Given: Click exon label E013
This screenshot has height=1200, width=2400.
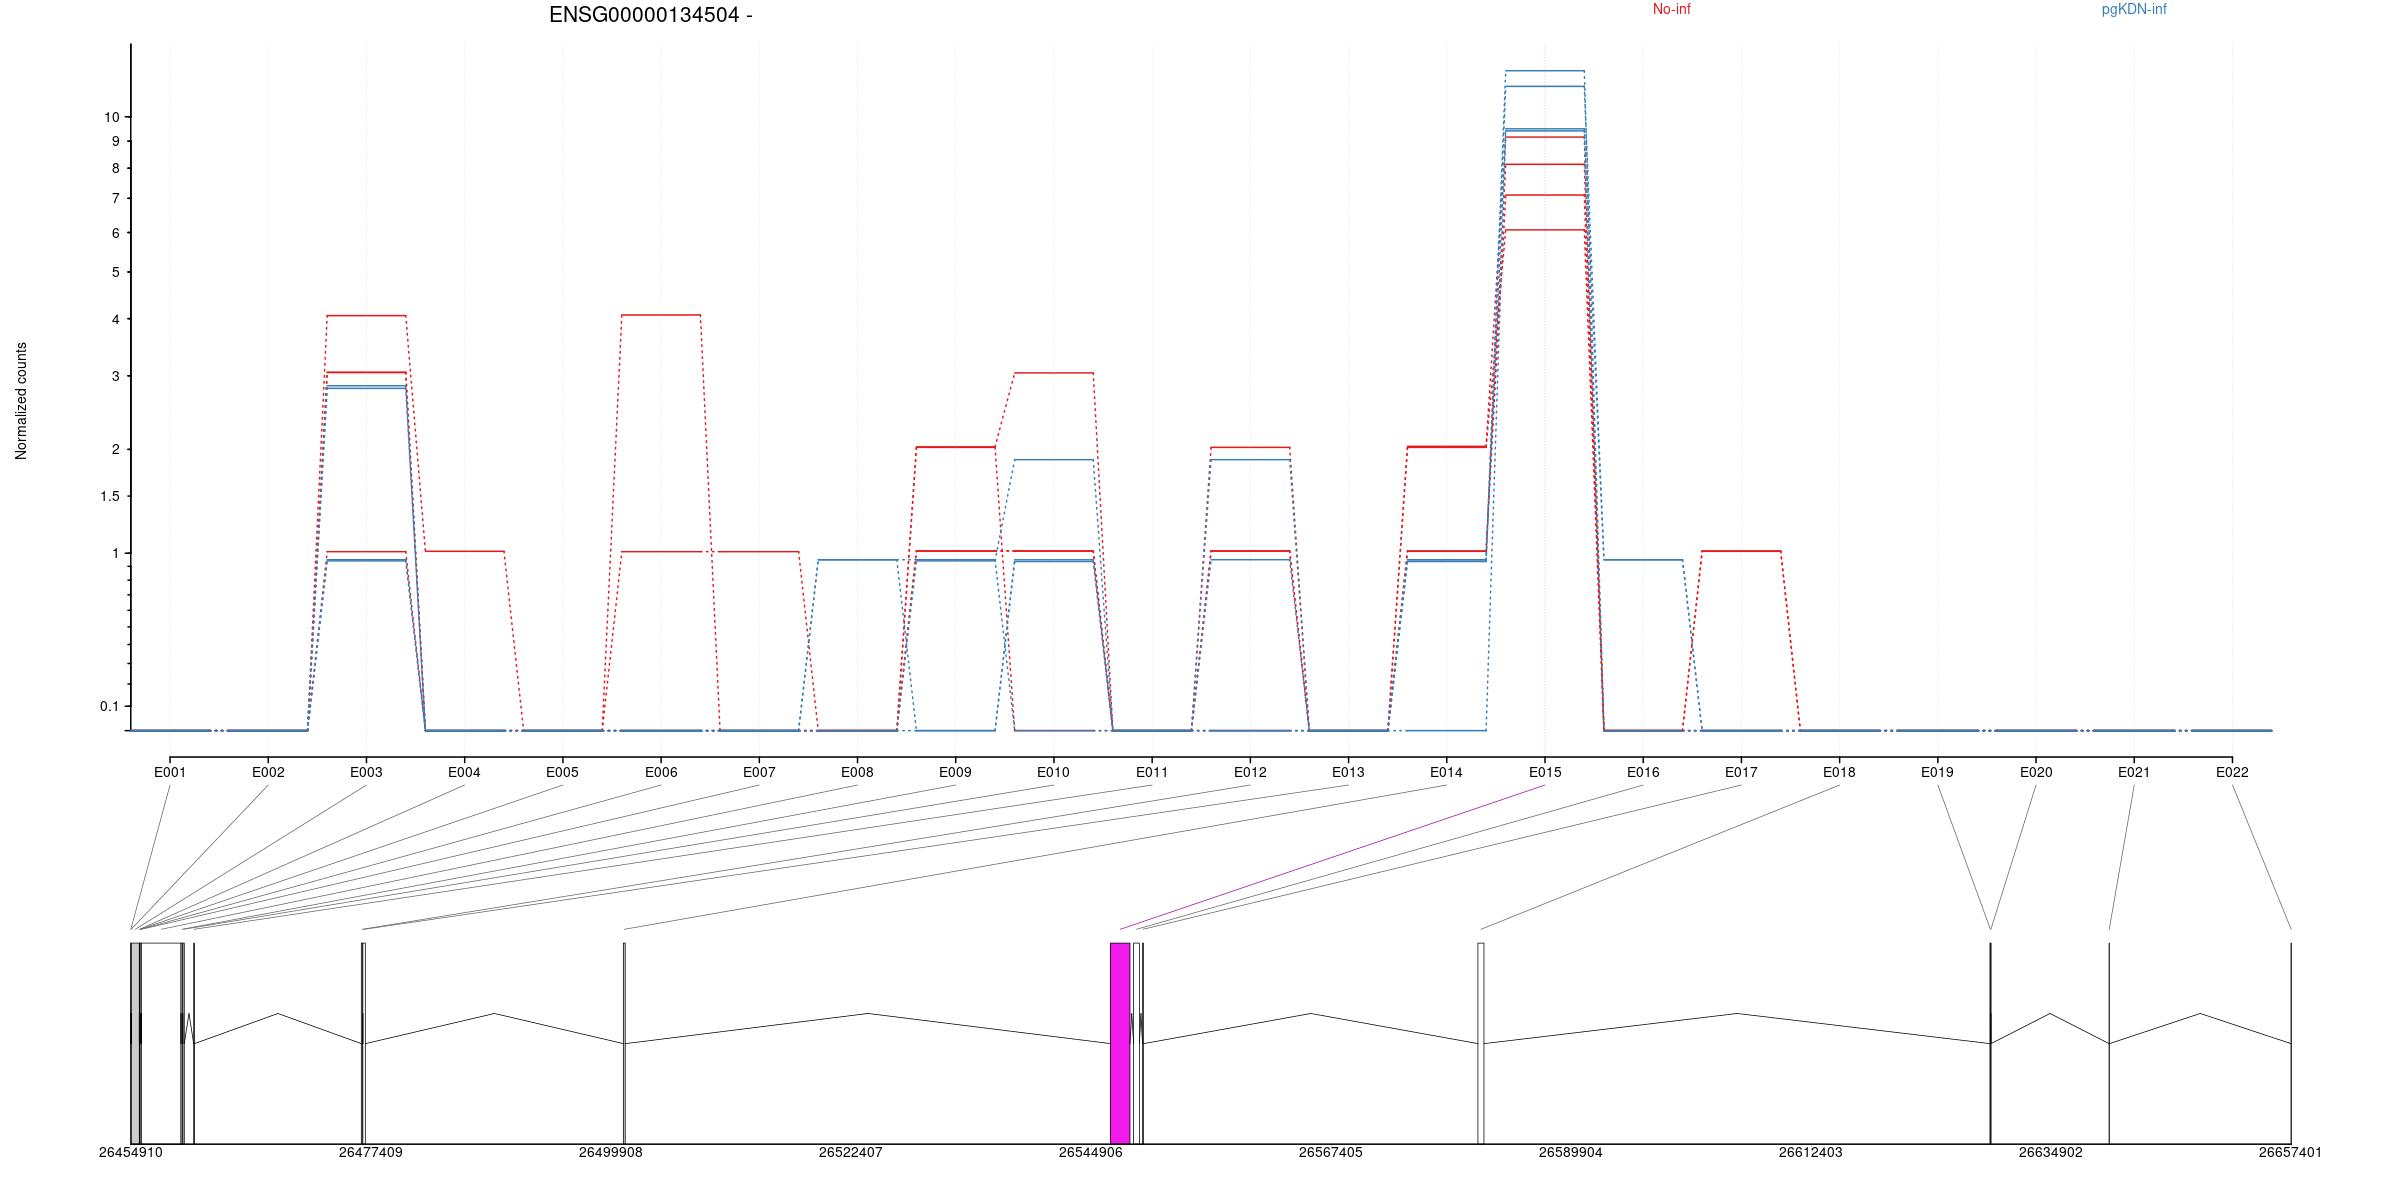Looking at the screenshot, I should point(1348,772).
